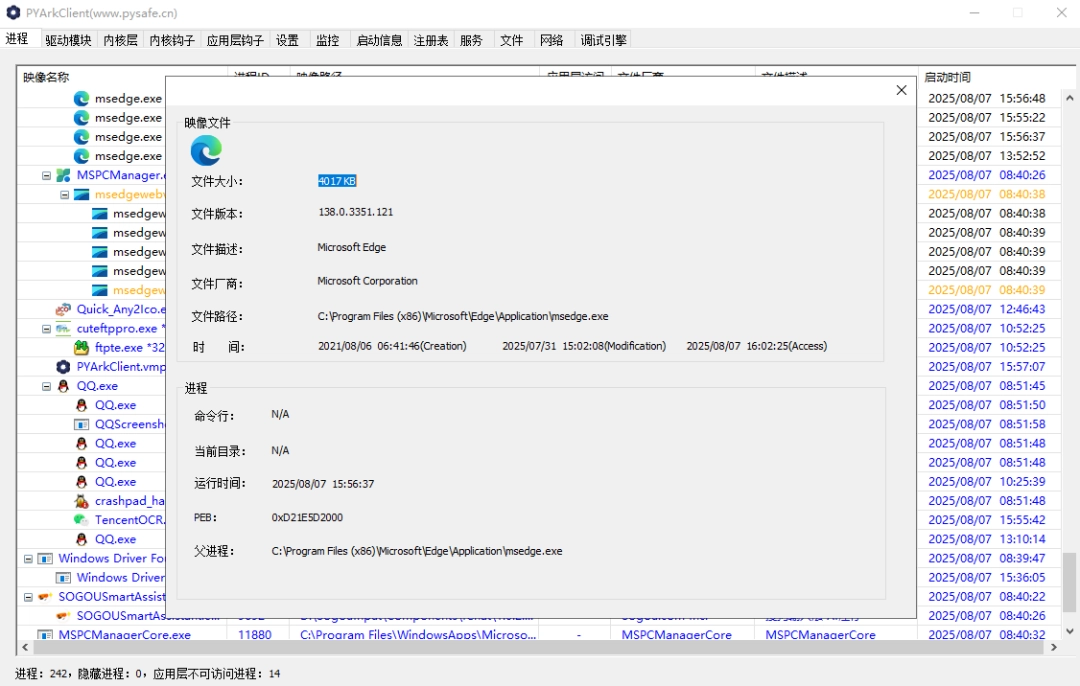Click the TencentOCR process icon
The image size is (1080, 686).
82,520
